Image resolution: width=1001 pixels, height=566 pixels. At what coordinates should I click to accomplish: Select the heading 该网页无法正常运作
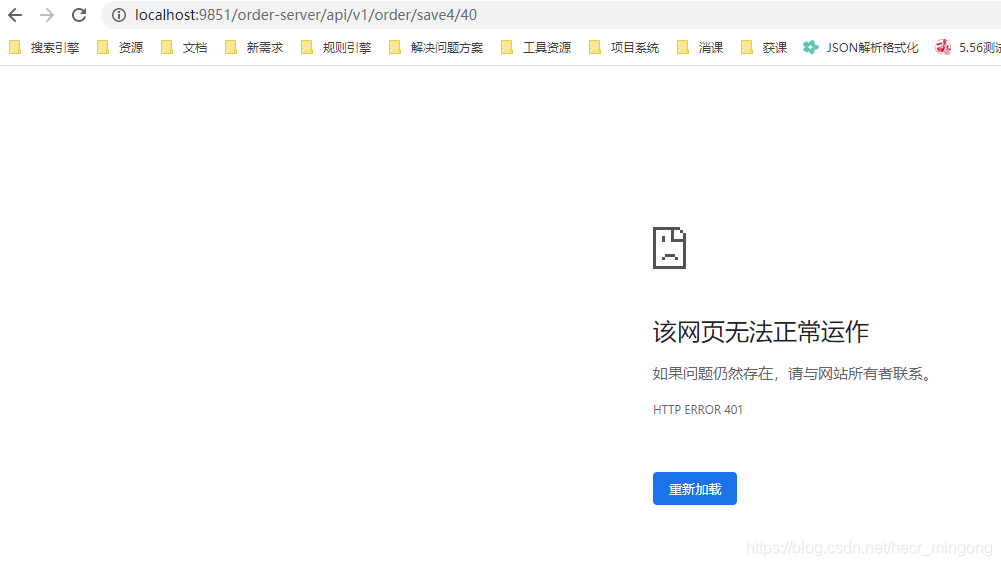tap(760, 332)
